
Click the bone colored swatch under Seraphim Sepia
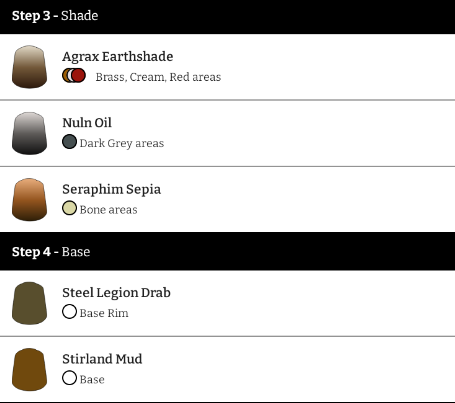[69, 208]
